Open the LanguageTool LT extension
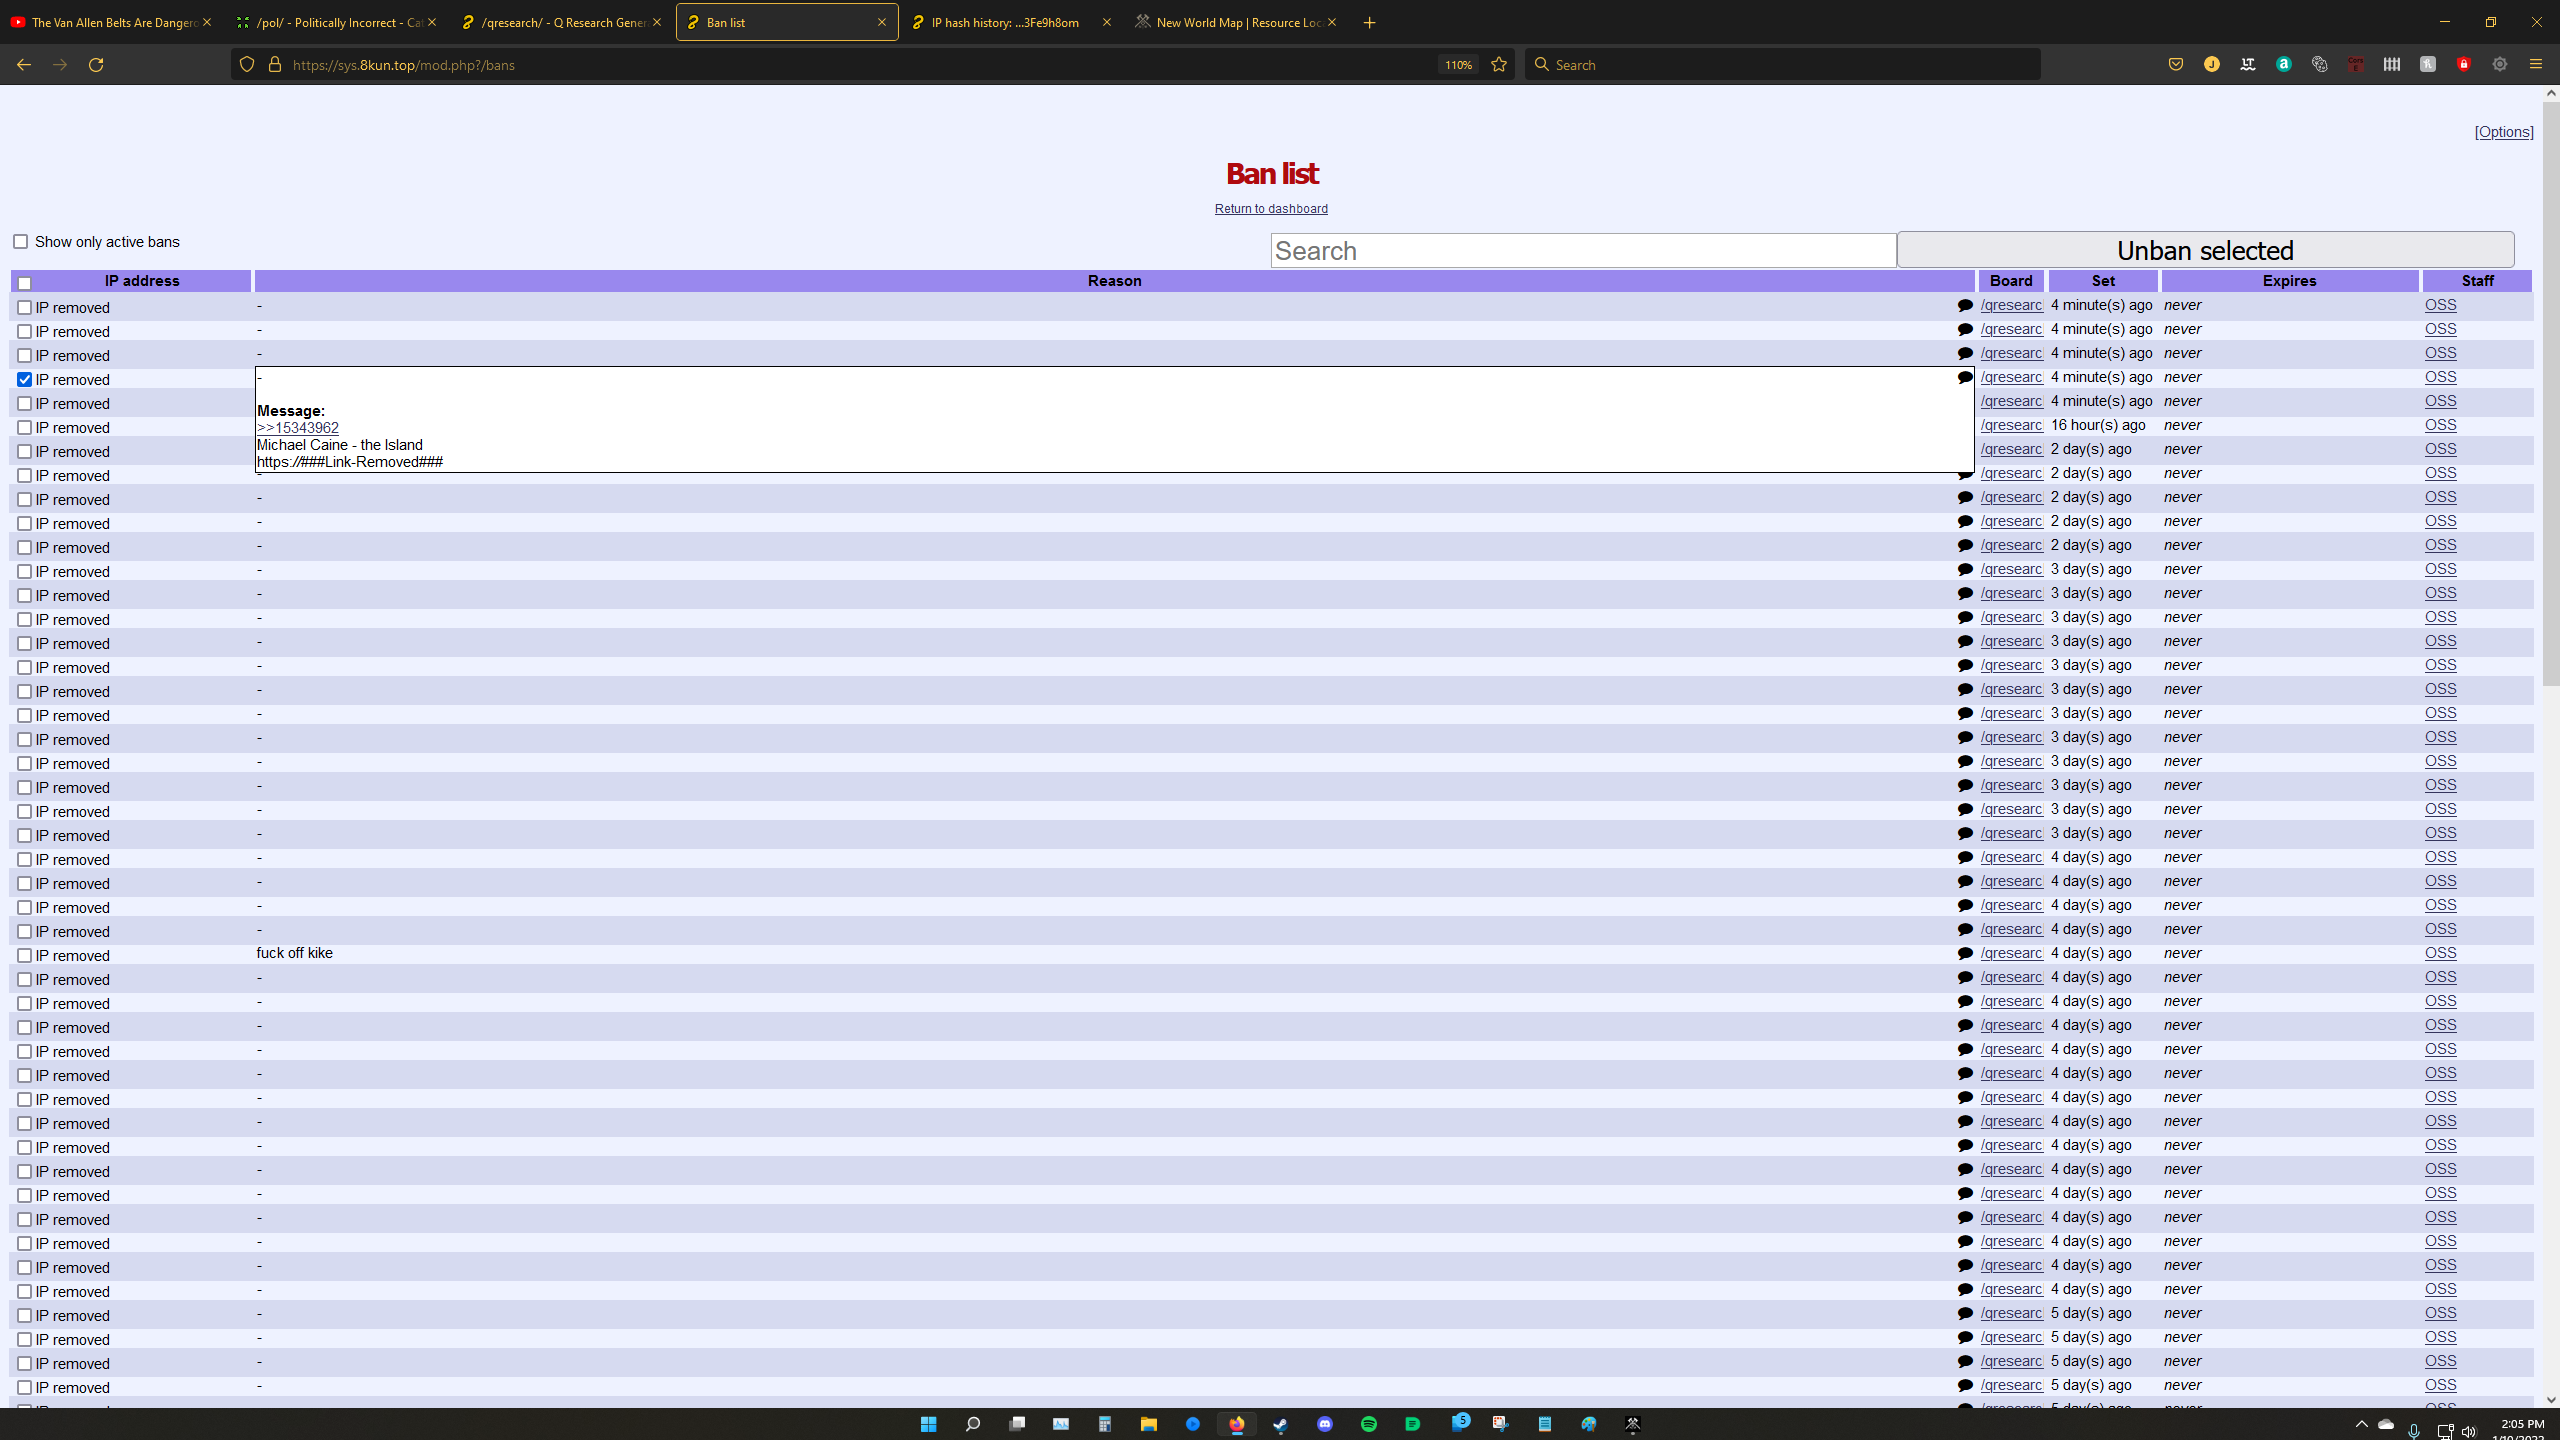 2248,65
